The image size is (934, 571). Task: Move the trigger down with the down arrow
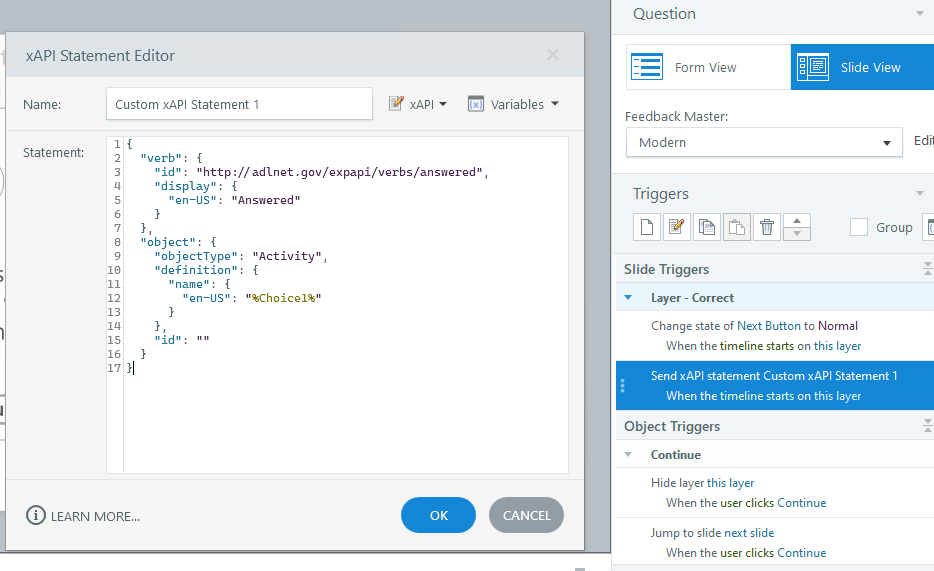(797, 234)
